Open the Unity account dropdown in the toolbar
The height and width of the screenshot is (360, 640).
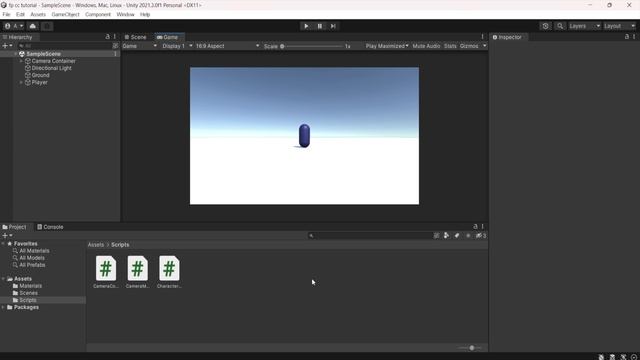(14, 26)
